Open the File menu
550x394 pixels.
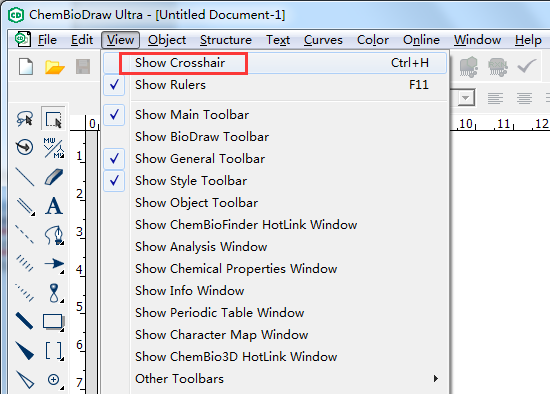coord(47,40)
